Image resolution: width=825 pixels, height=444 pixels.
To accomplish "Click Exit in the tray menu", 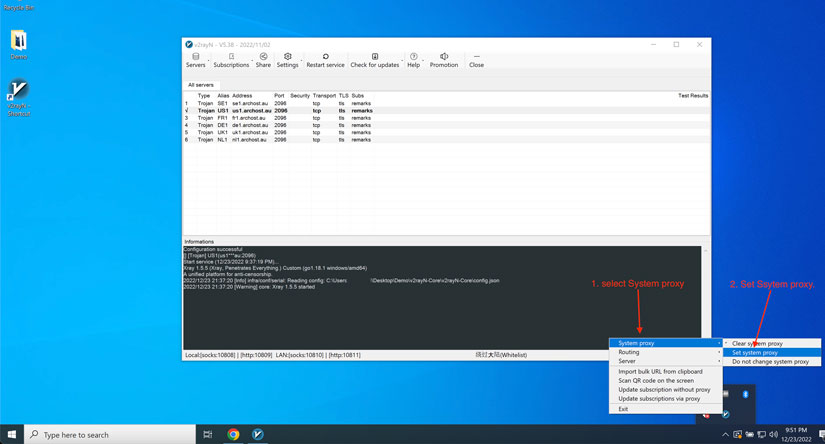I will pos(623,408).
